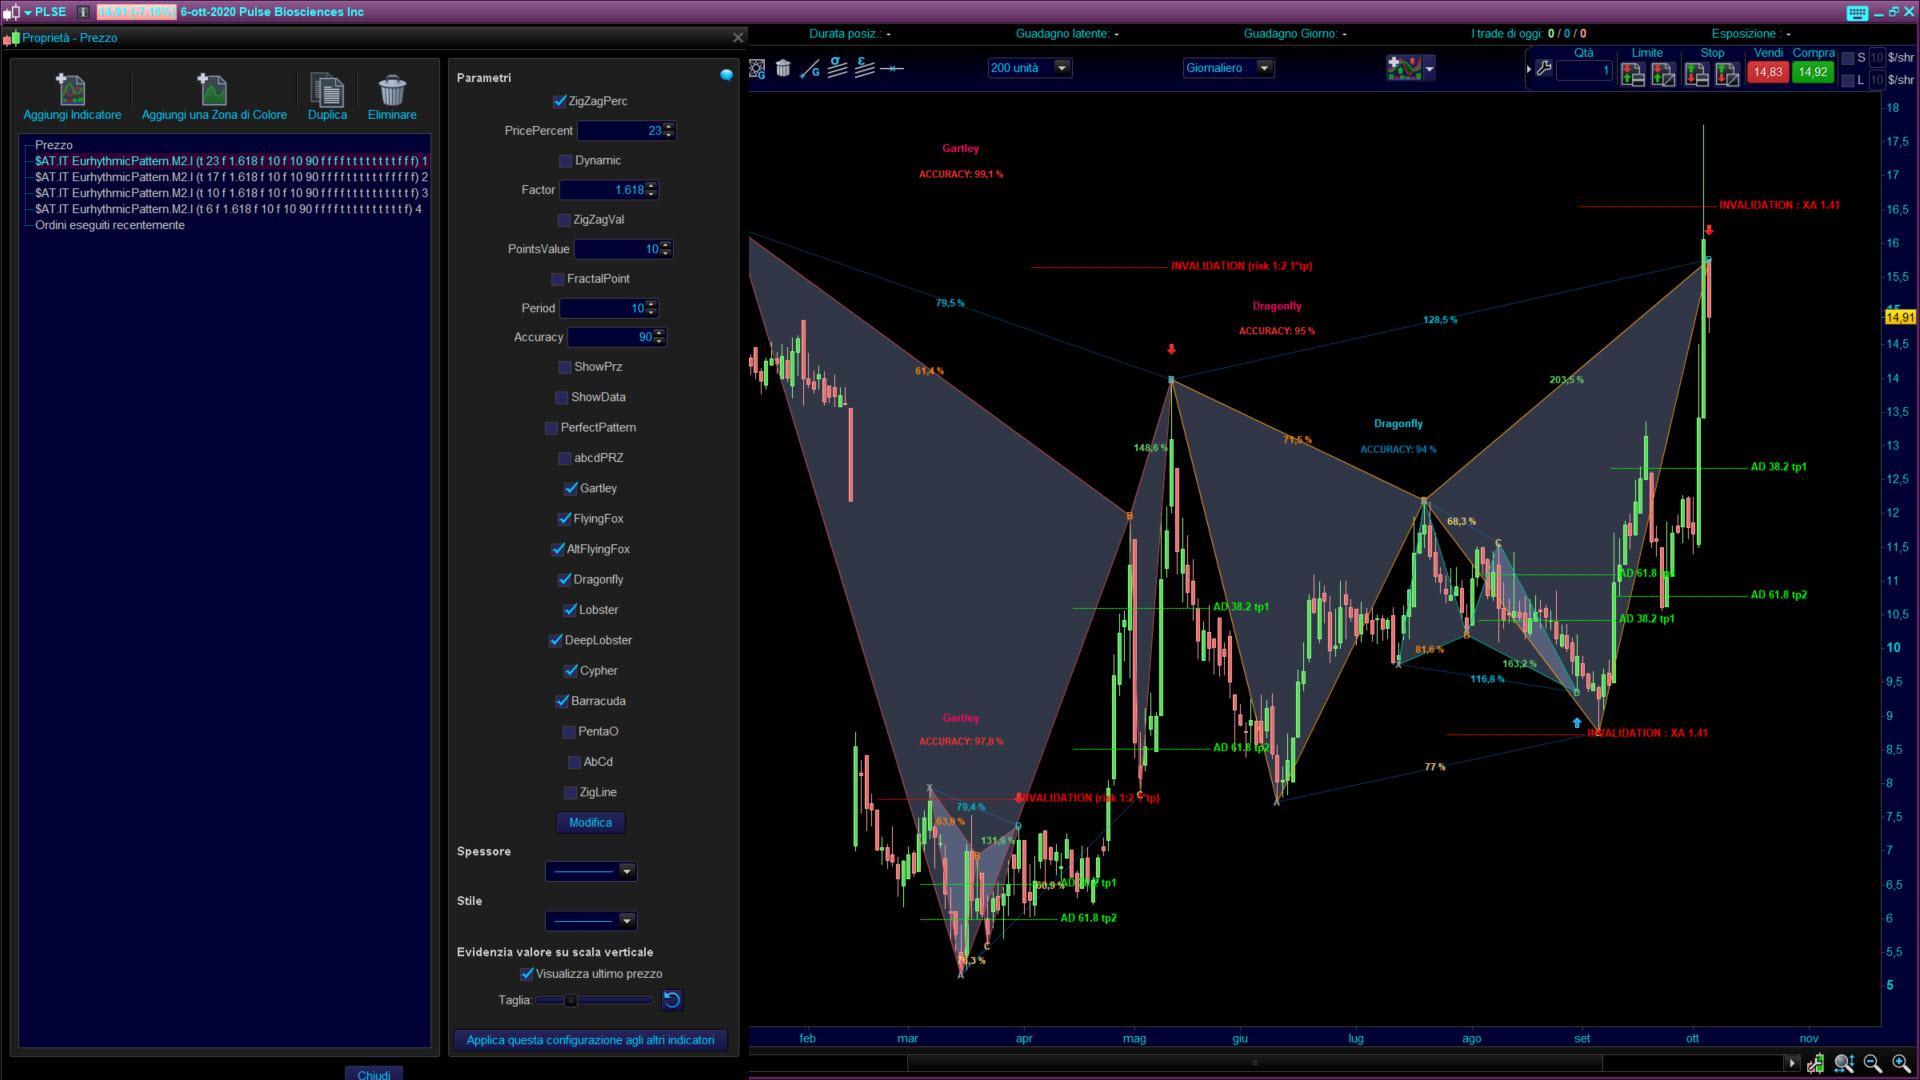The image size is (1920, 1080).
Task: Enable the ShowPrz checkbox
Action: (565, 367)
